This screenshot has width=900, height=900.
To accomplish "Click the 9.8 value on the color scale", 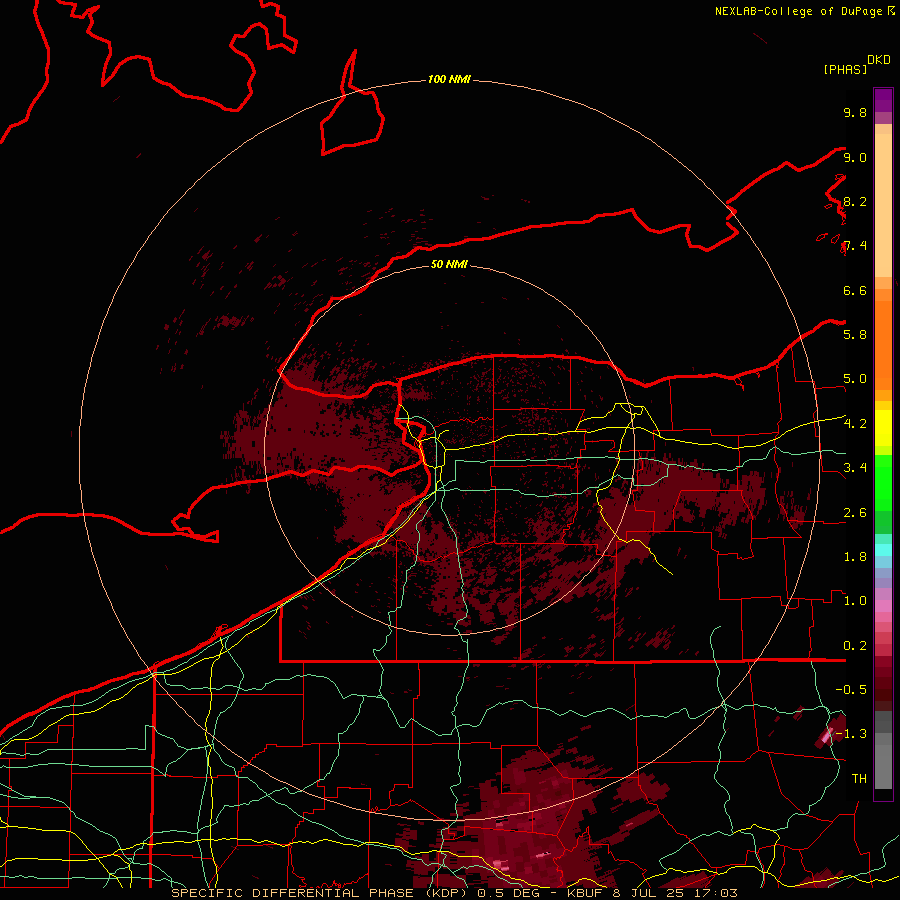I will click(x=855, y=112).
